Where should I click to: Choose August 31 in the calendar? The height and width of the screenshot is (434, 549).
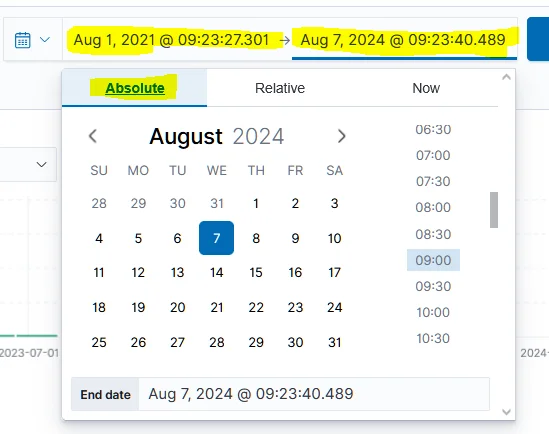(334, 342)
